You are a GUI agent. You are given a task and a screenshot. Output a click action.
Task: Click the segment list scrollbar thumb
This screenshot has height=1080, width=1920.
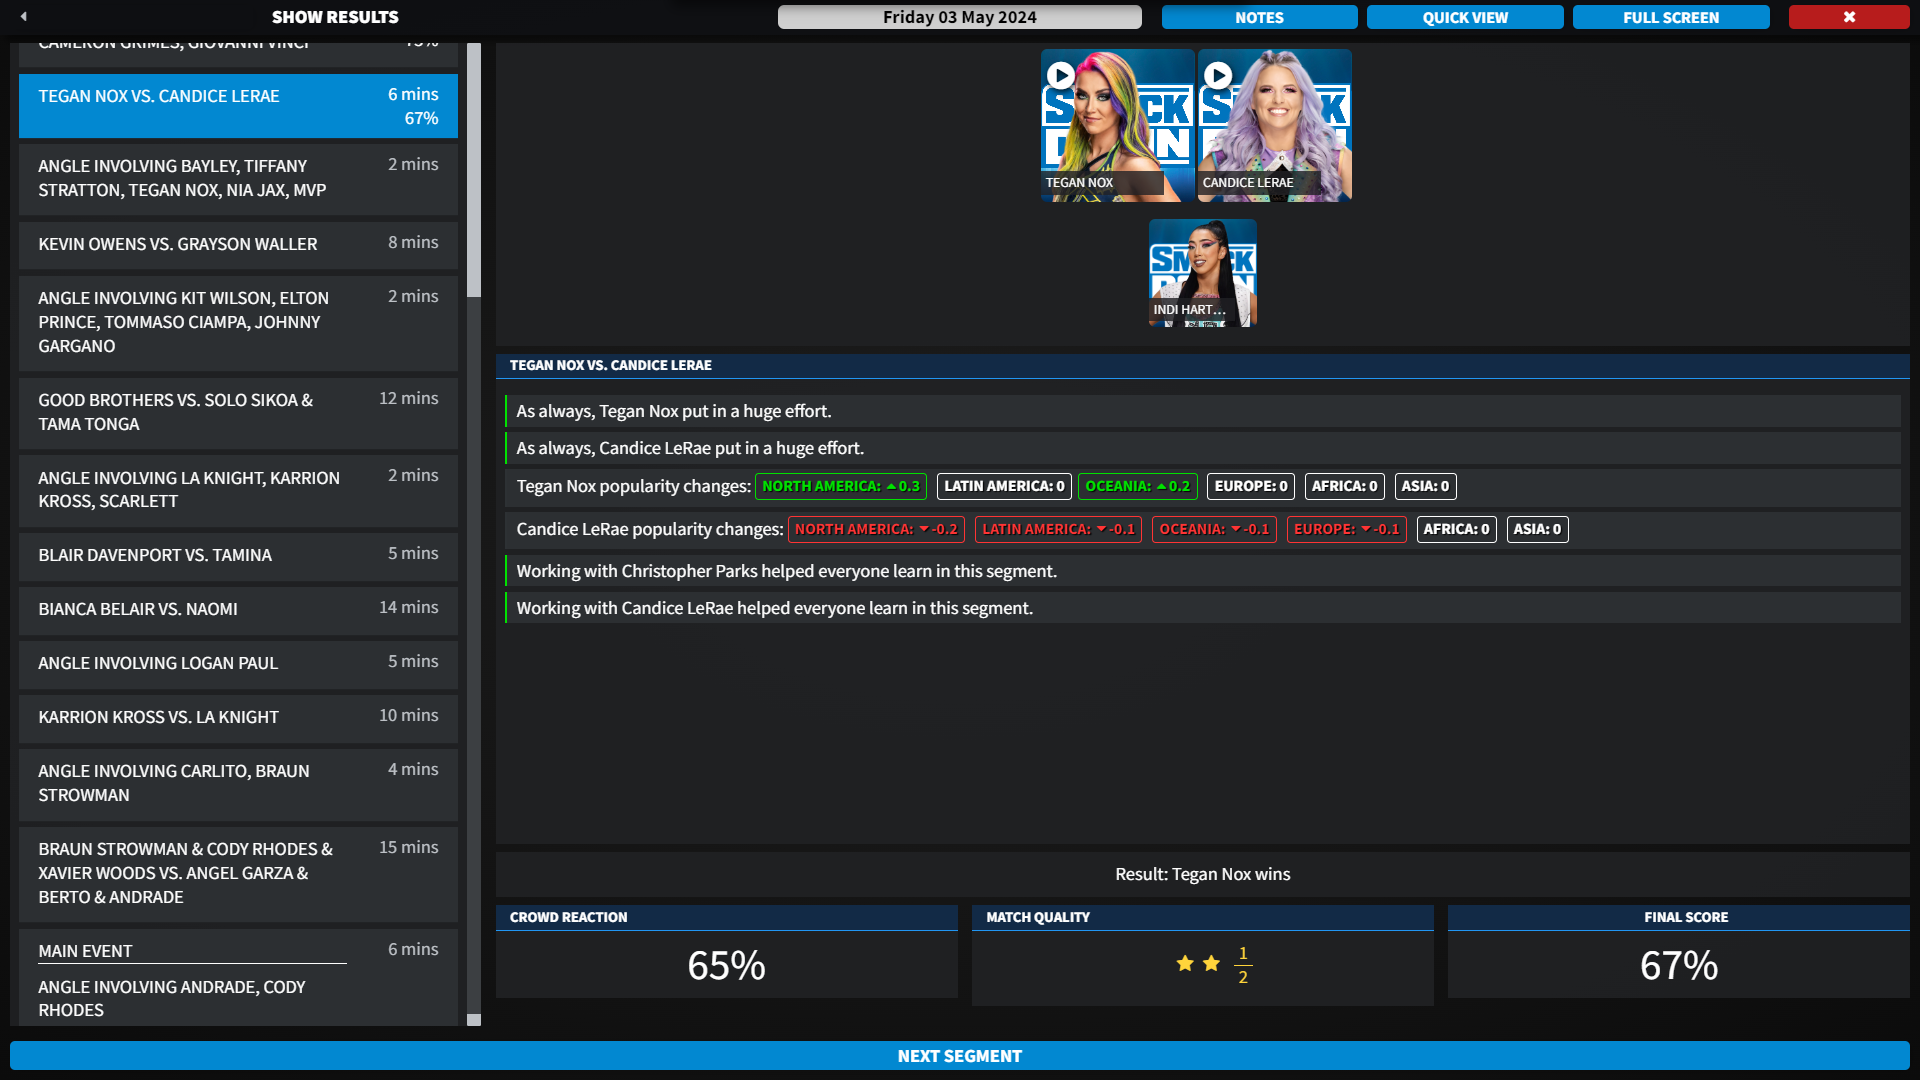[474, 170]
